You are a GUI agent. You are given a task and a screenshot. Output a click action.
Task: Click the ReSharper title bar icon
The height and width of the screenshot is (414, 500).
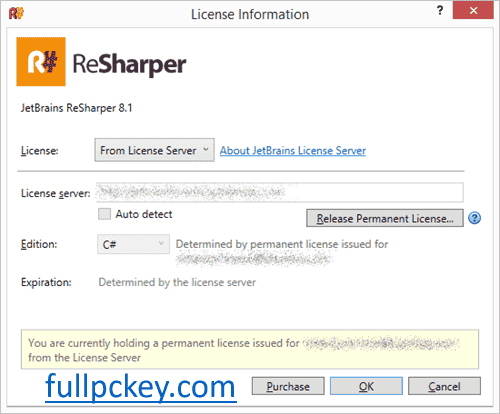pos(16,13)
